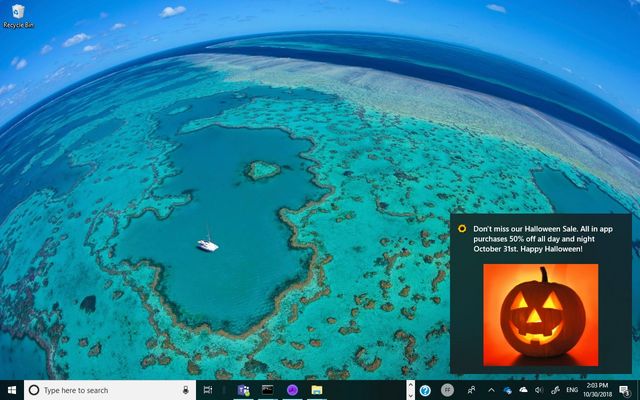Click the taskbar toolbar scroll down arrow
Screen dimensions: 640x400
(411, 395)
